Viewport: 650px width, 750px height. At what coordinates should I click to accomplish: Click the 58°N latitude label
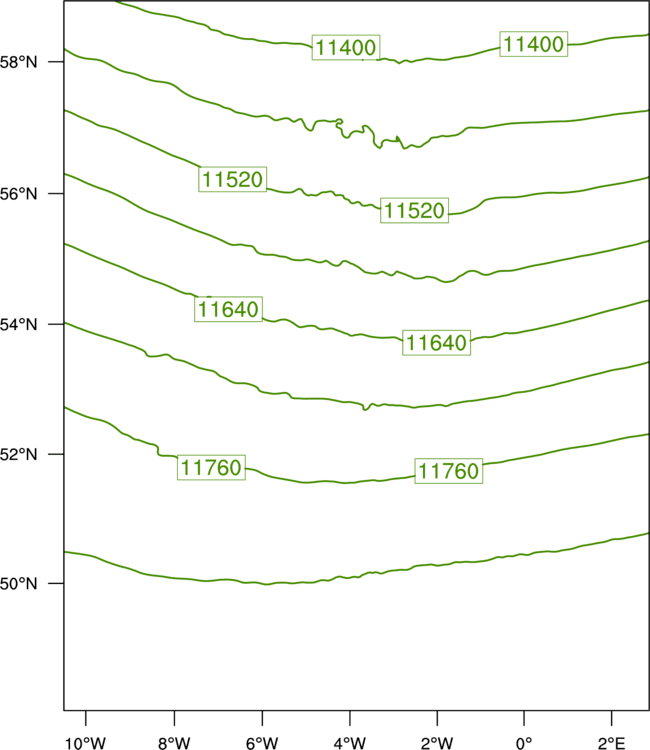[x=18, y=62]
